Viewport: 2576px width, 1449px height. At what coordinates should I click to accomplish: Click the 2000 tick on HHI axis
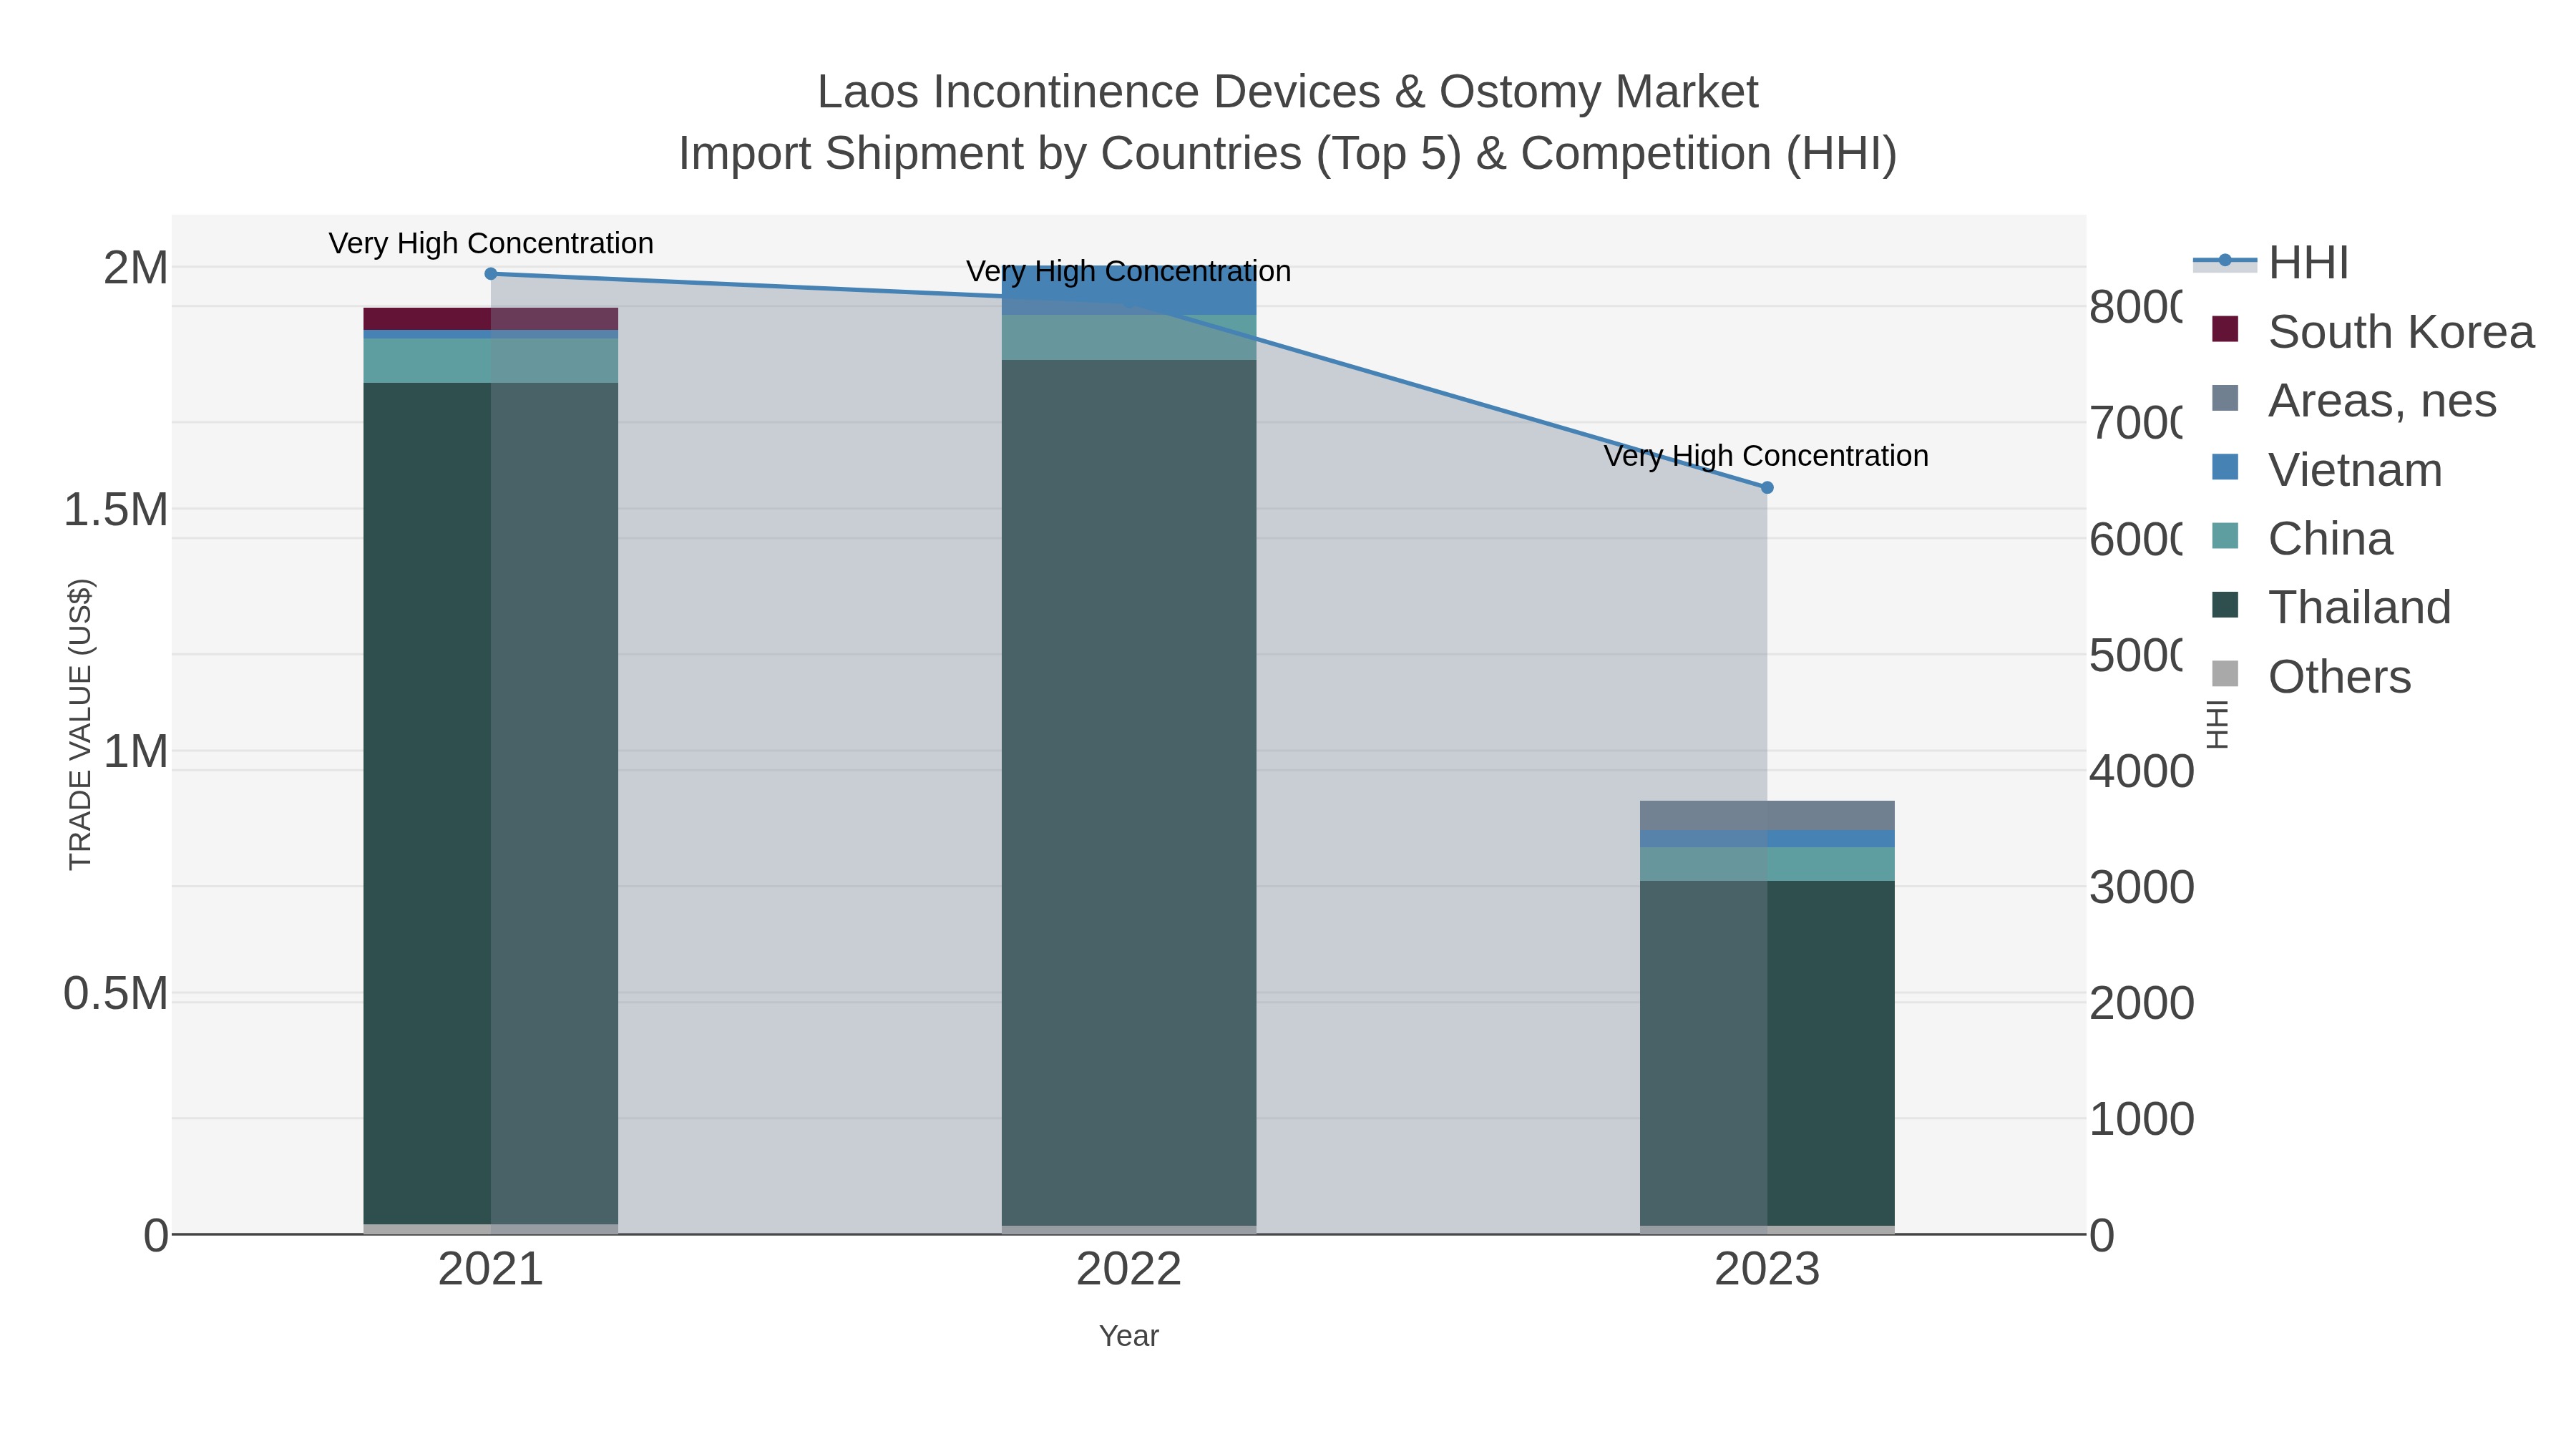click(x=2141, y=1003)
